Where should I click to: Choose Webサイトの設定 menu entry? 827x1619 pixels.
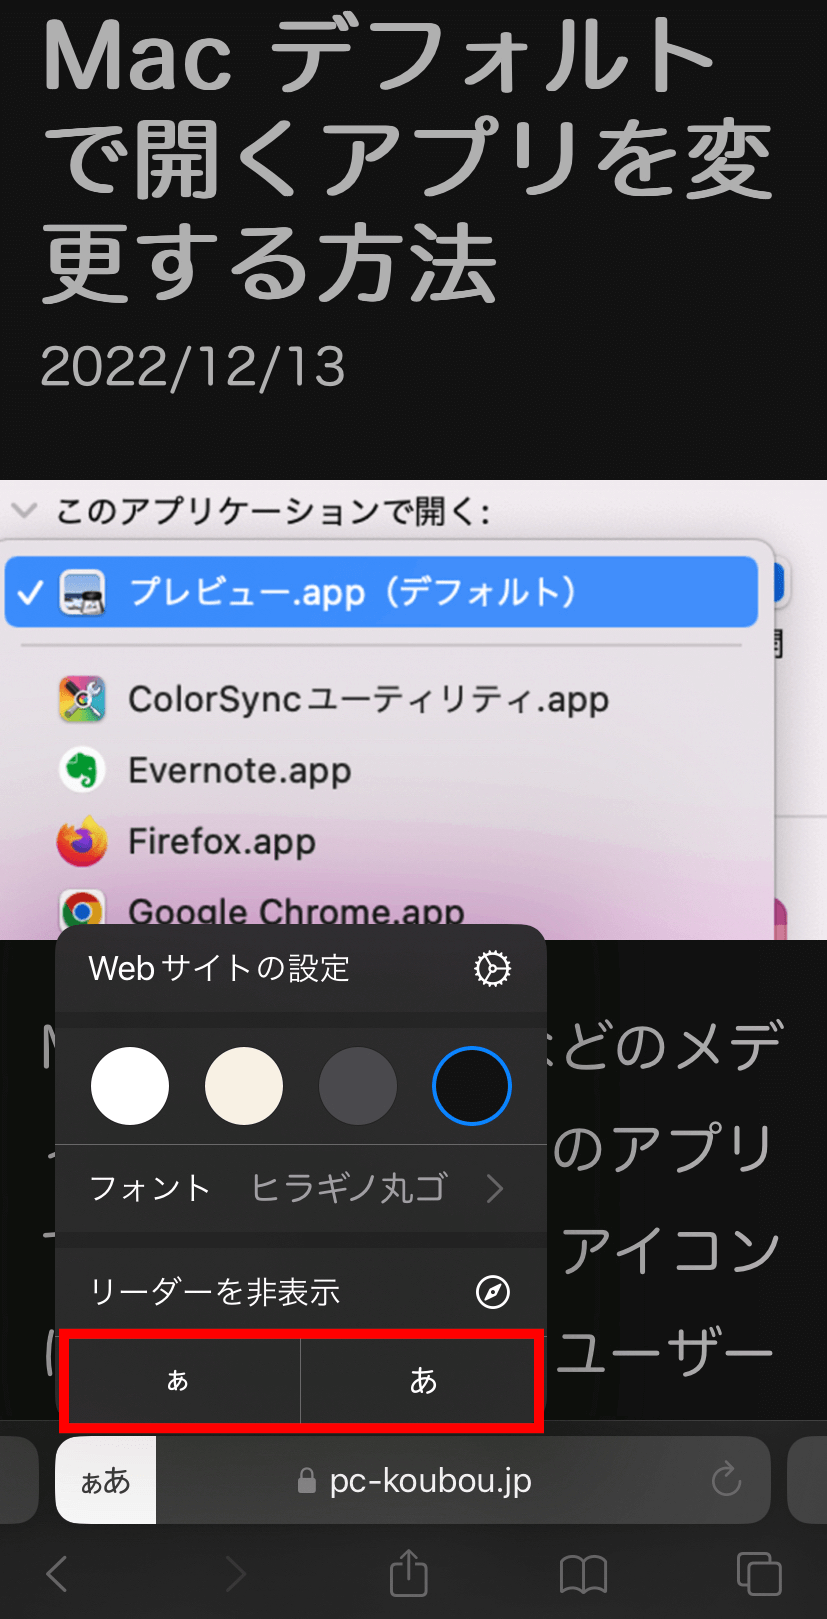(x=301, y=968)
